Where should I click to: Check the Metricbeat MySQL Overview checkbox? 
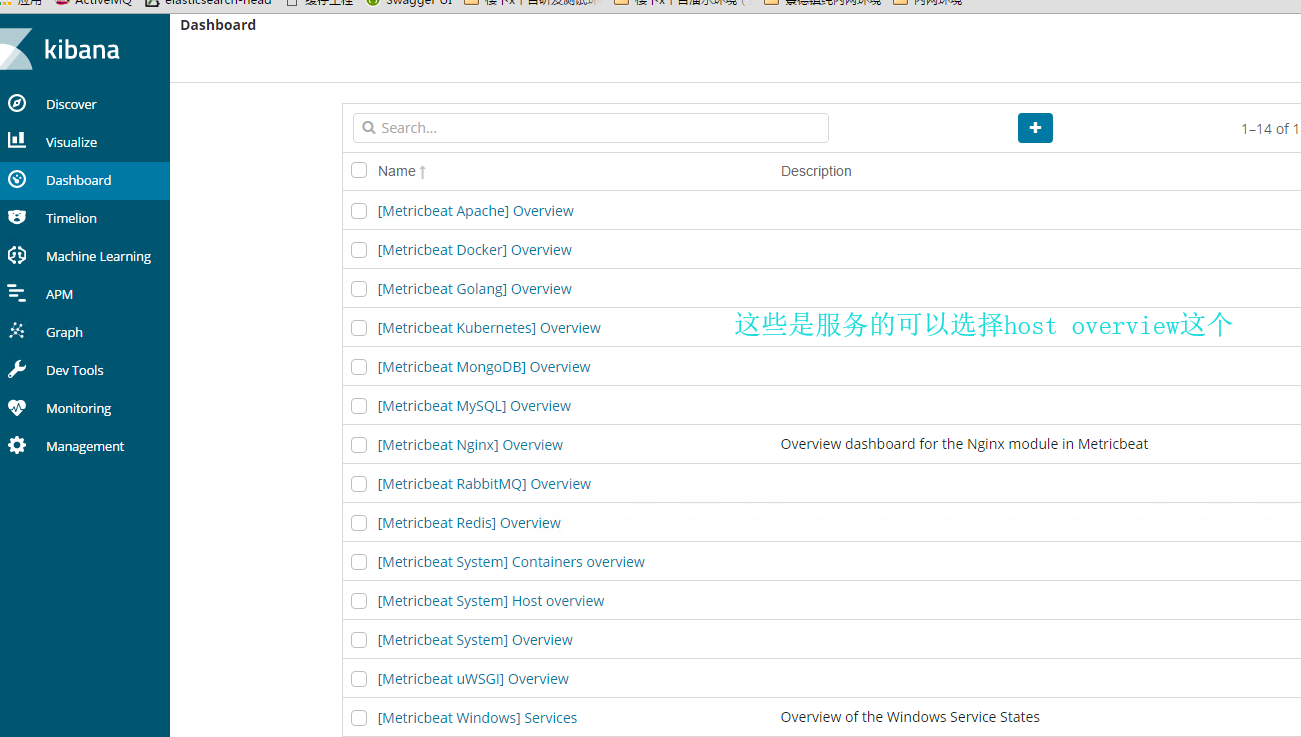[359, 406]
